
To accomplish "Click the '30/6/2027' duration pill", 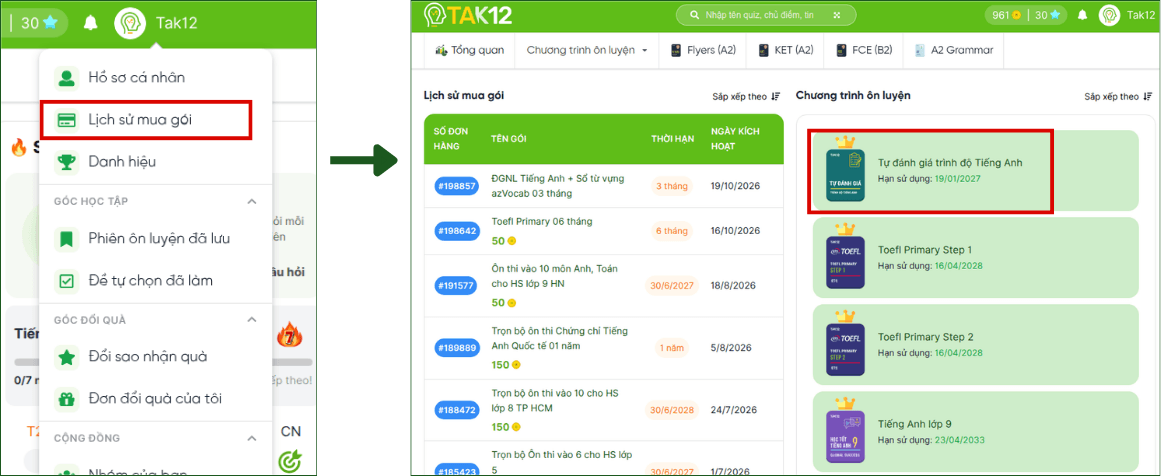I will coord(671,286).
